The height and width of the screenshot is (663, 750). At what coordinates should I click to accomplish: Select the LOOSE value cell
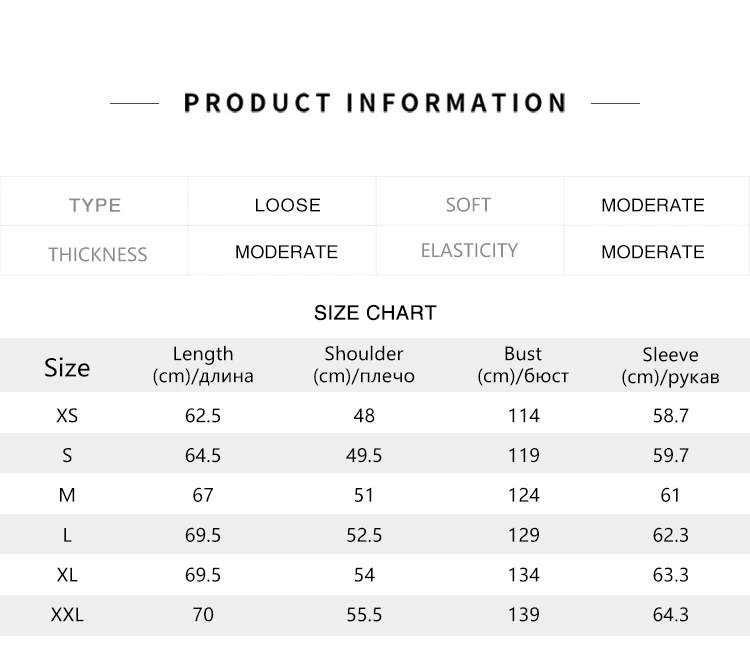tap(287, 205)
